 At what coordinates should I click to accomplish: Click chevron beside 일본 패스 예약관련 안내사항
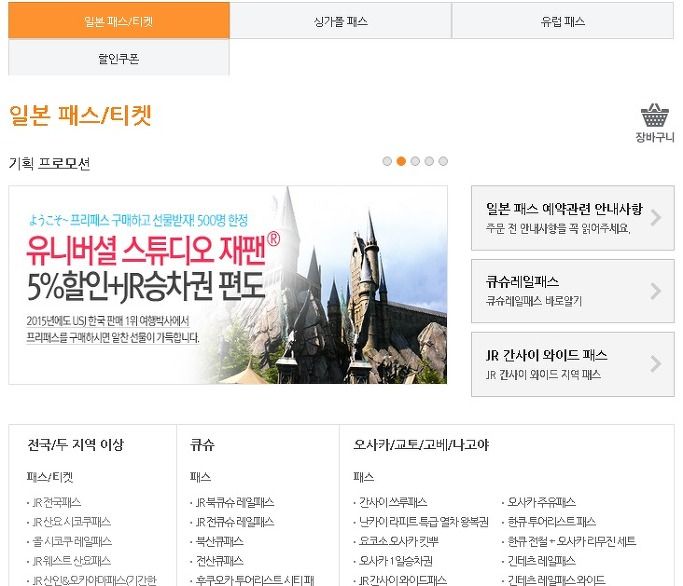(656, 217)
